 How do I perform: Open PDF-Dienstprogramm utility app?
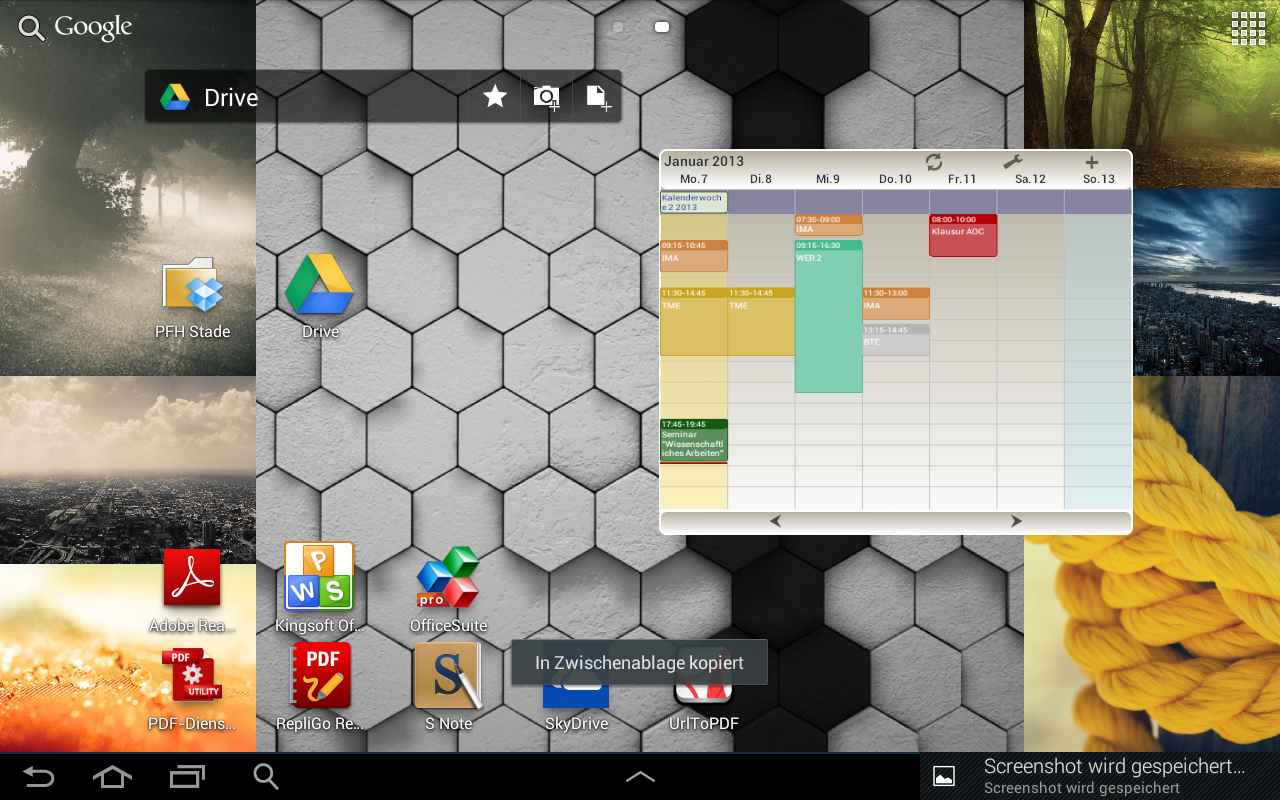coord(192,675)
